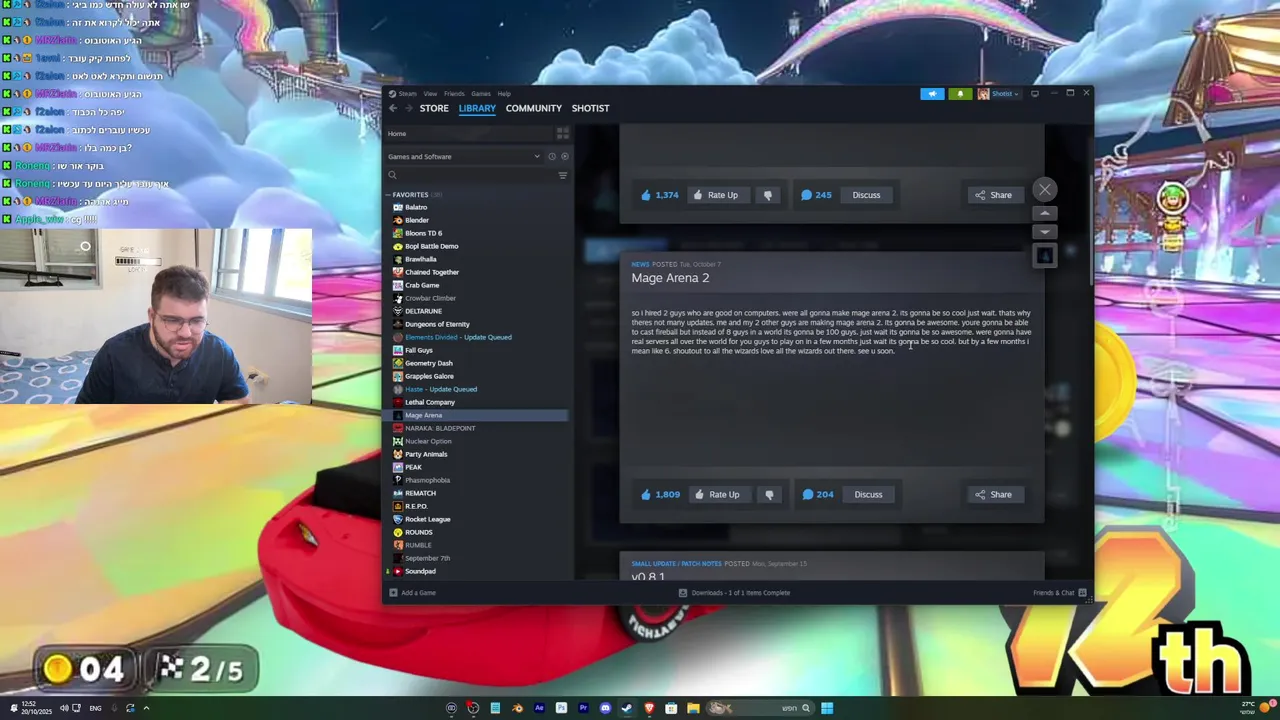Open Premiere Pro from the taskbar
The height and width of the screenshot is (720, 1280).
pyautogui.click(x=583, y=708)
